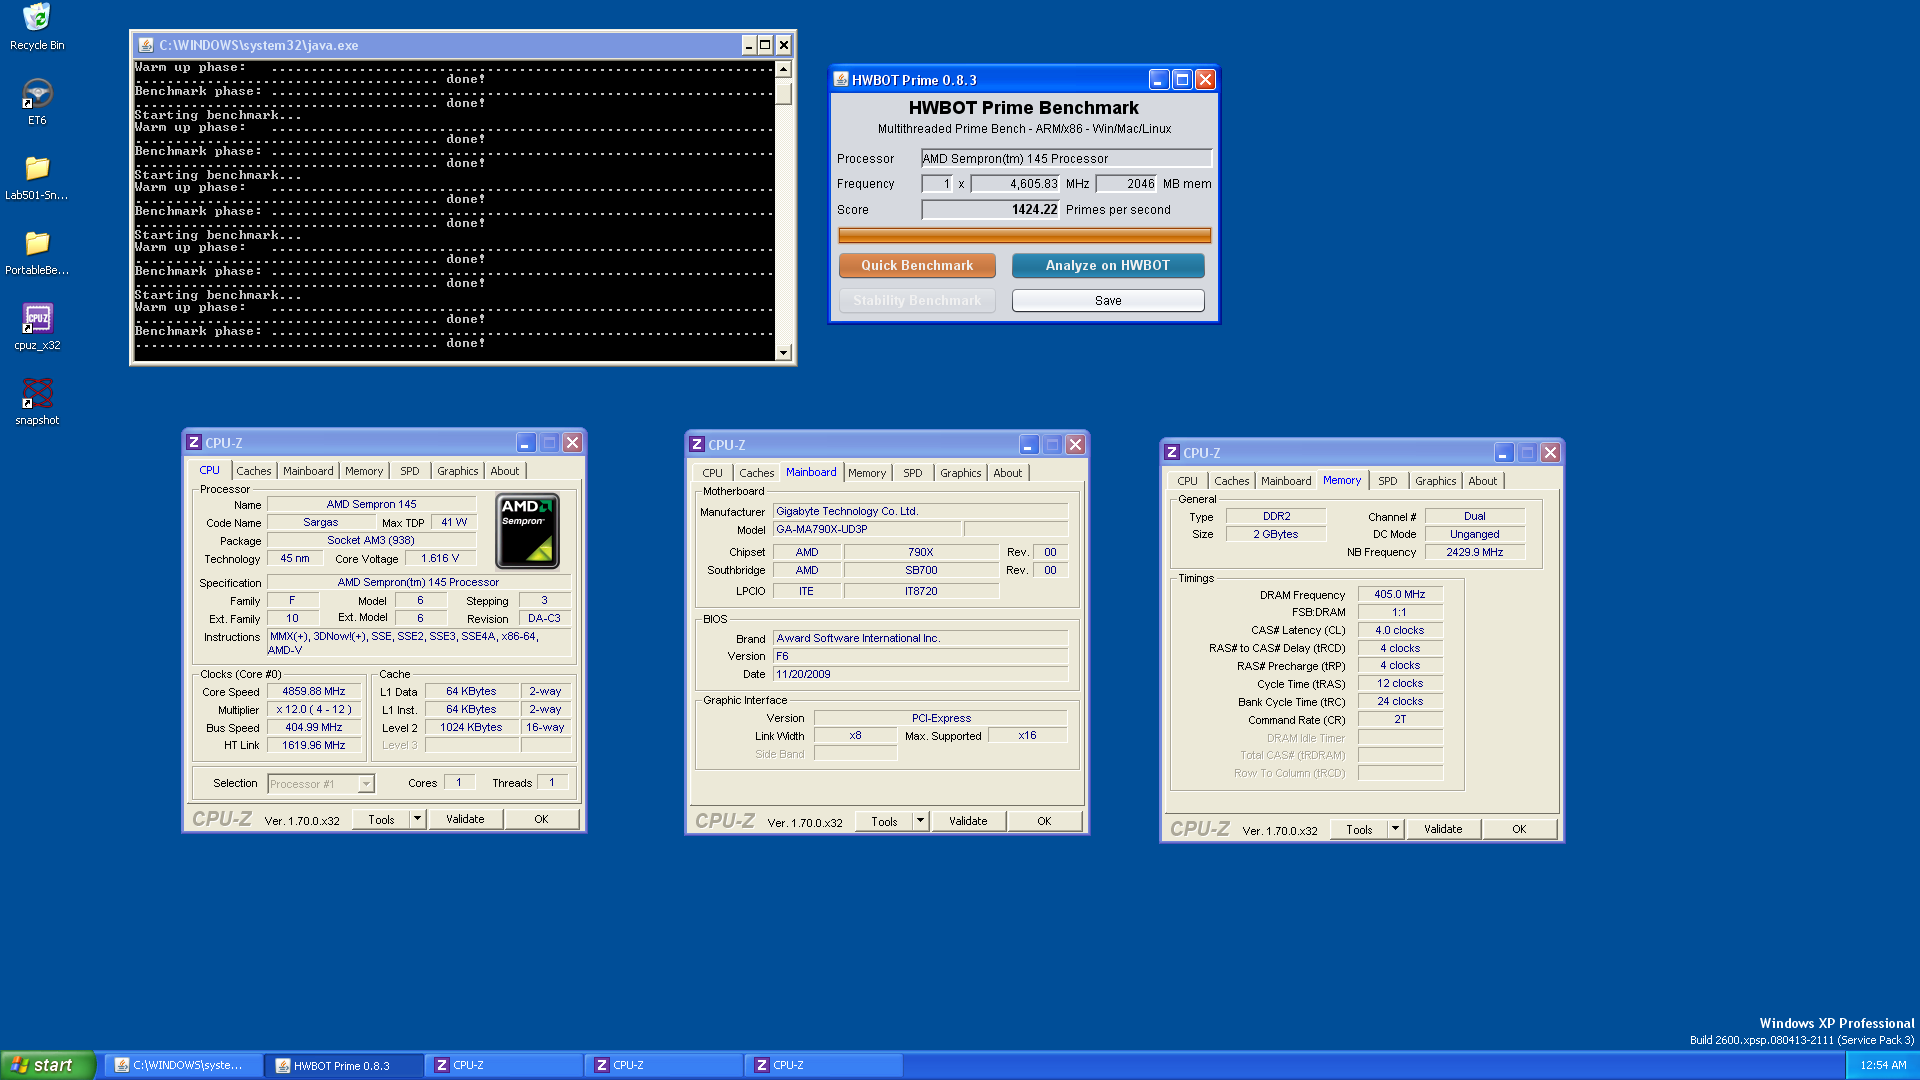Open the Windows Start button
1920x1080 pixels.
48,1065
